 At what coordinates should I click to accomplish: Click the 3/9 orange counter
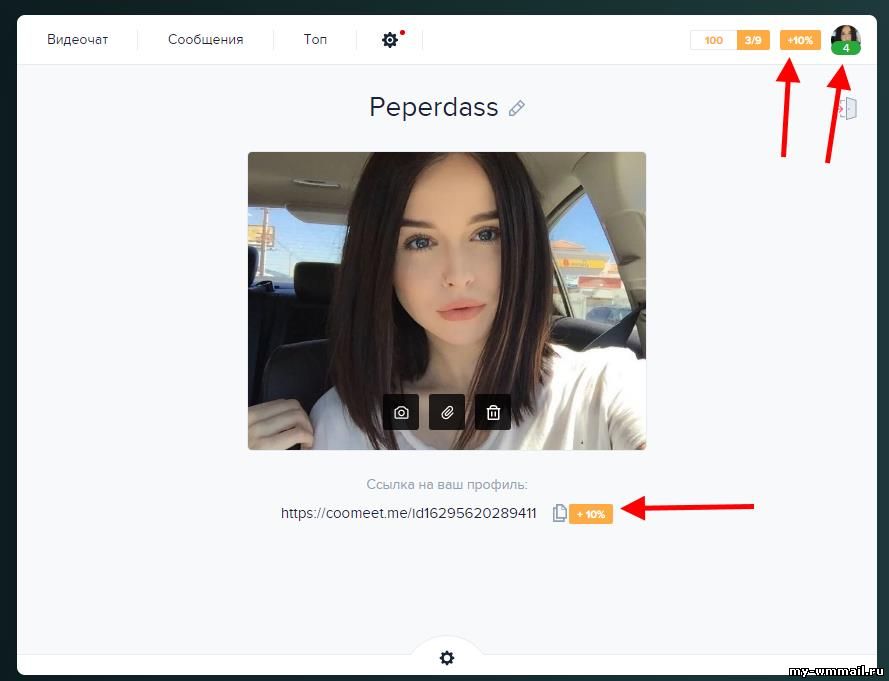point(753,40)
